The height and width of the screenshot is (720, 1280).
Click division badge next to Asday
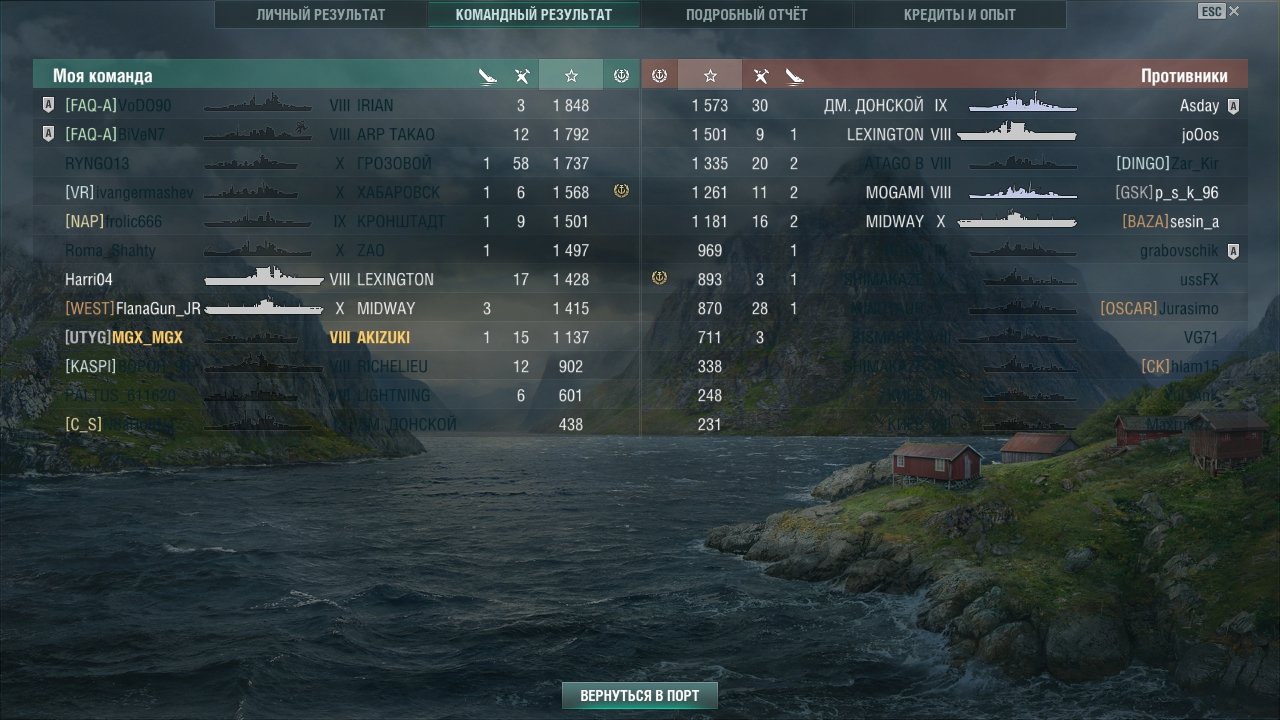click(x=1233, y=106)
